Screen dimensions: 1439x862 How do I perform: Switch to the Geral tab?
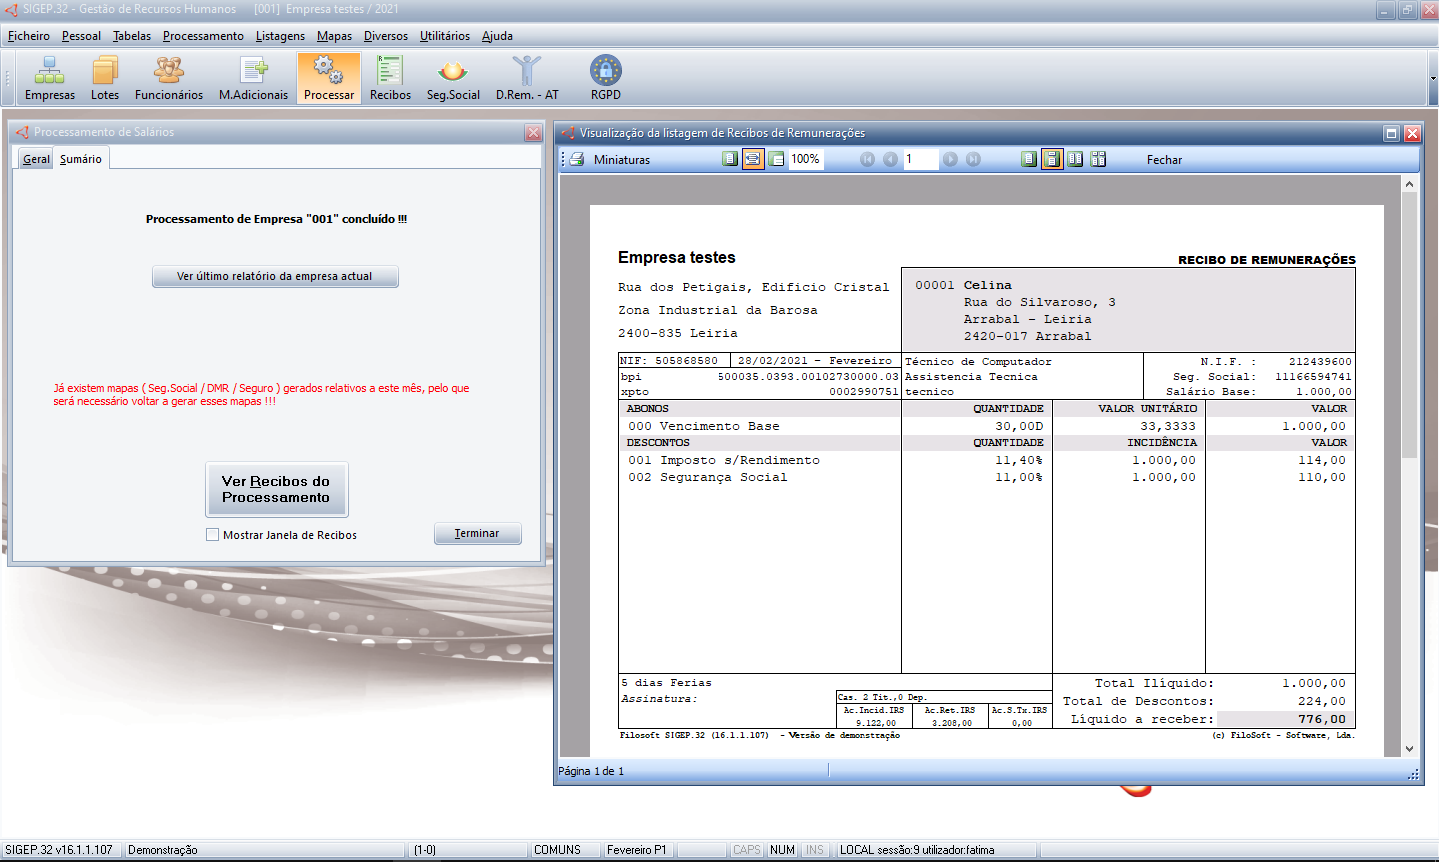point(36,159)
